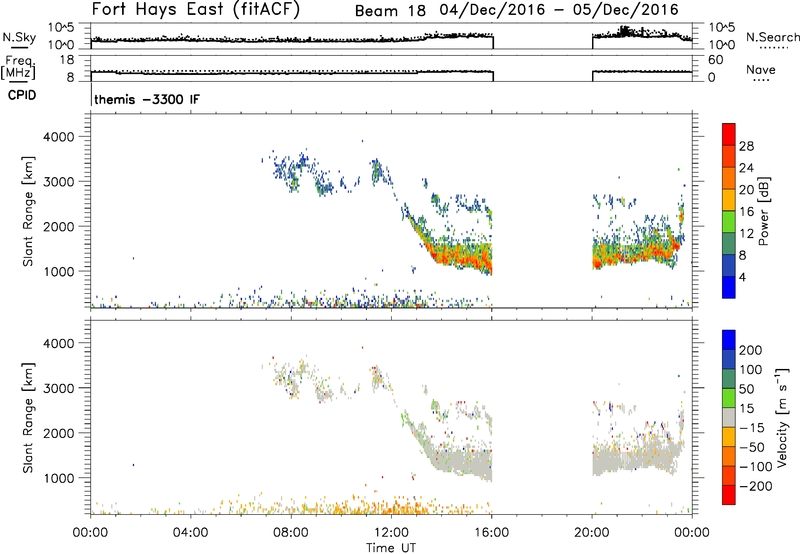The height and width of the screenshot is (554, 800).
Task: Click the 1000 tick in the velocity panel
Action: pyautogui.click(x=58, y=479)
